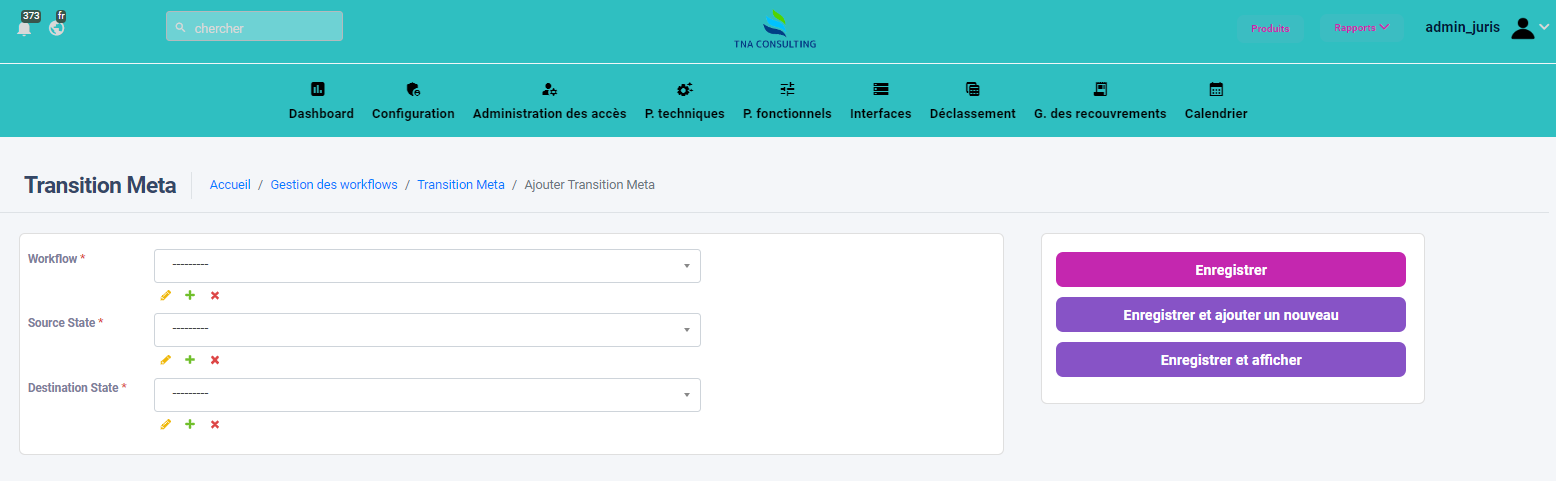Viewport: 1556px width, 481px height.
Task: Click the red delete icon under Source State
Action: click(215, 360)
